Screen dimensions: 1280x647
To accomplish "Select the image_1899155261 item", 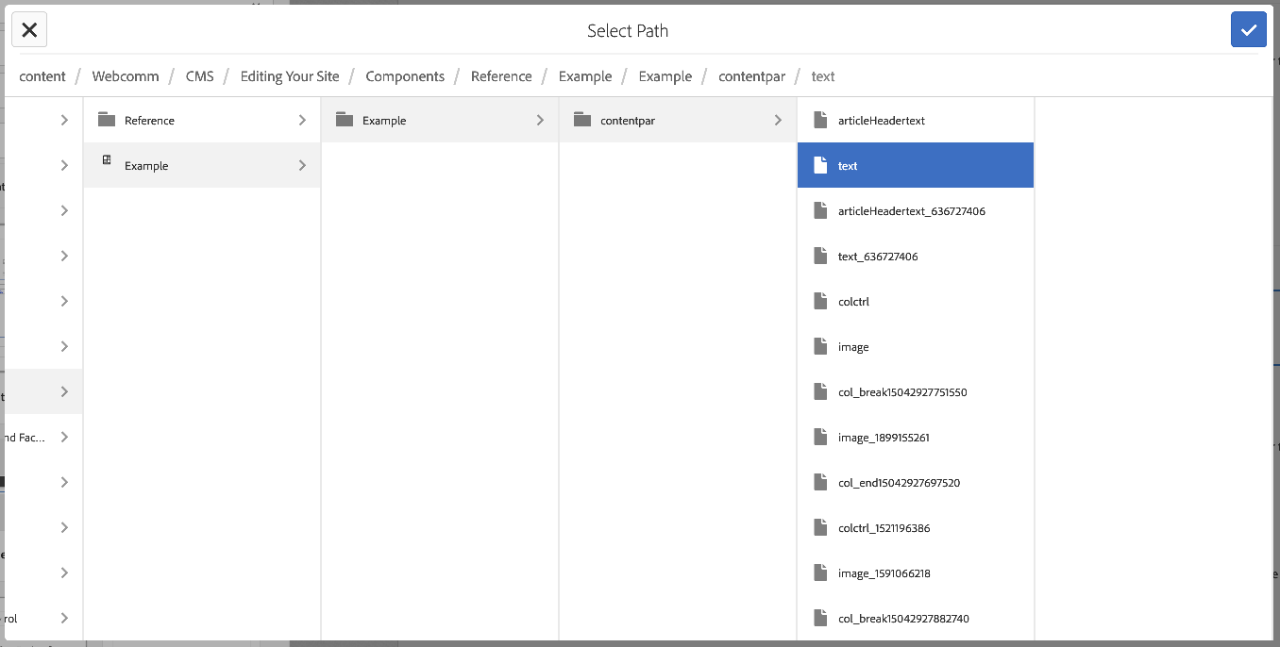I will [x=884, y=437].
